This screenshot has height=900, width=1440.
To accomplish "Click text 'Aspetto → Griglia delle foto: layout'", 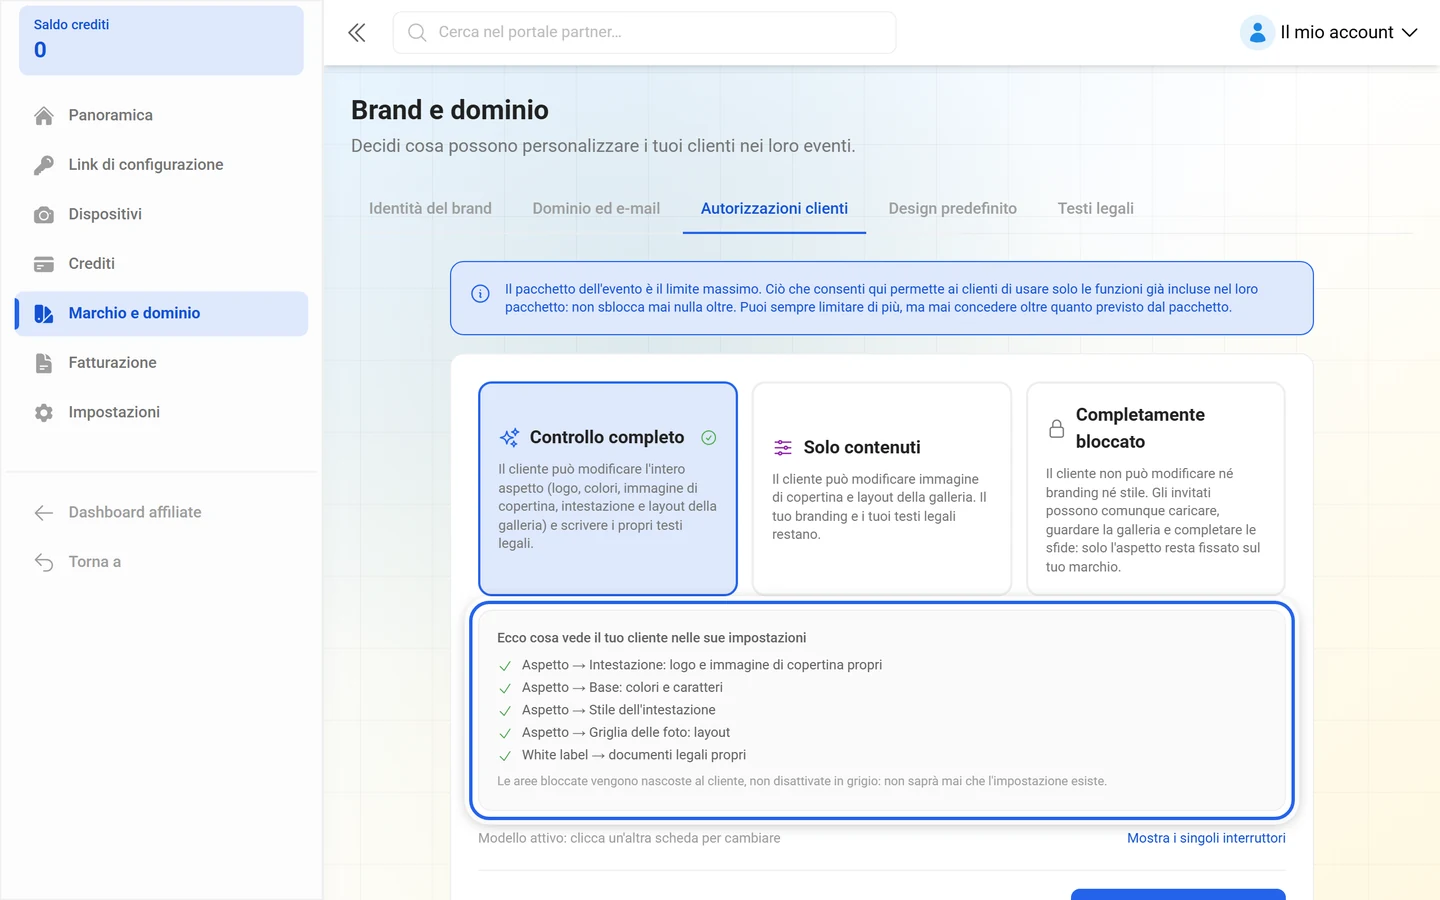I will pyautogui.click(x=626, y=733).
